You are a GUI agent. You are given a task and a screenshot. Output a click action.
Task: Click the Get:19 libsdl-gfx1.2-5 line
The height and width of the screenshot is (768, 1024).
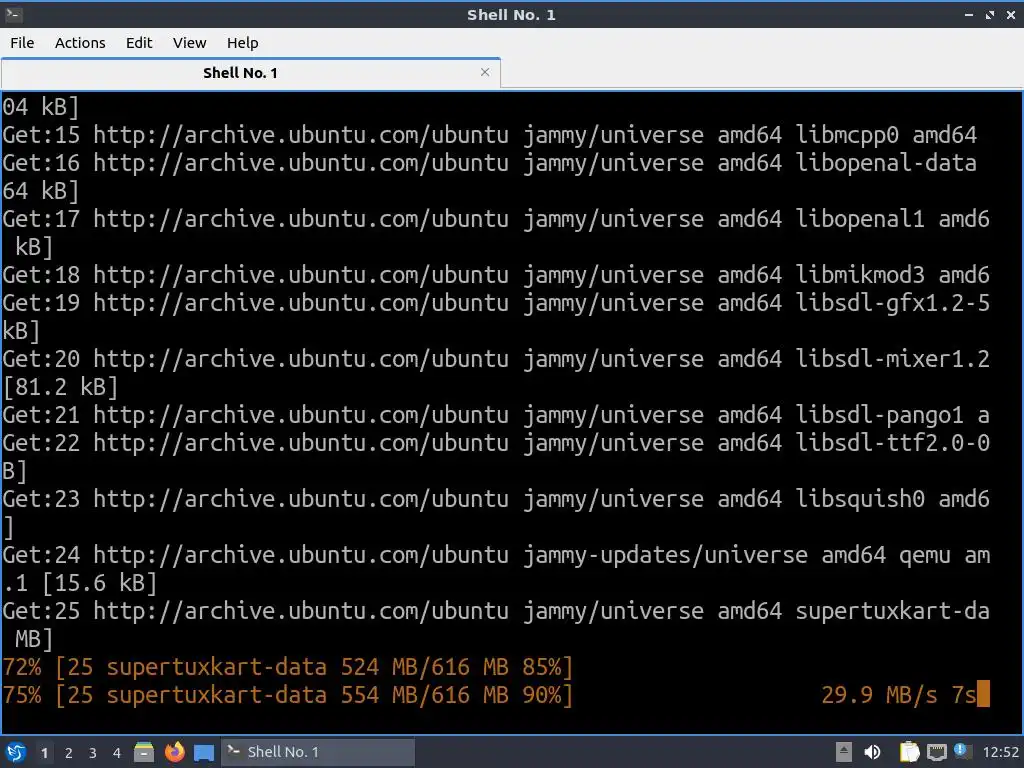pos(496,304)
